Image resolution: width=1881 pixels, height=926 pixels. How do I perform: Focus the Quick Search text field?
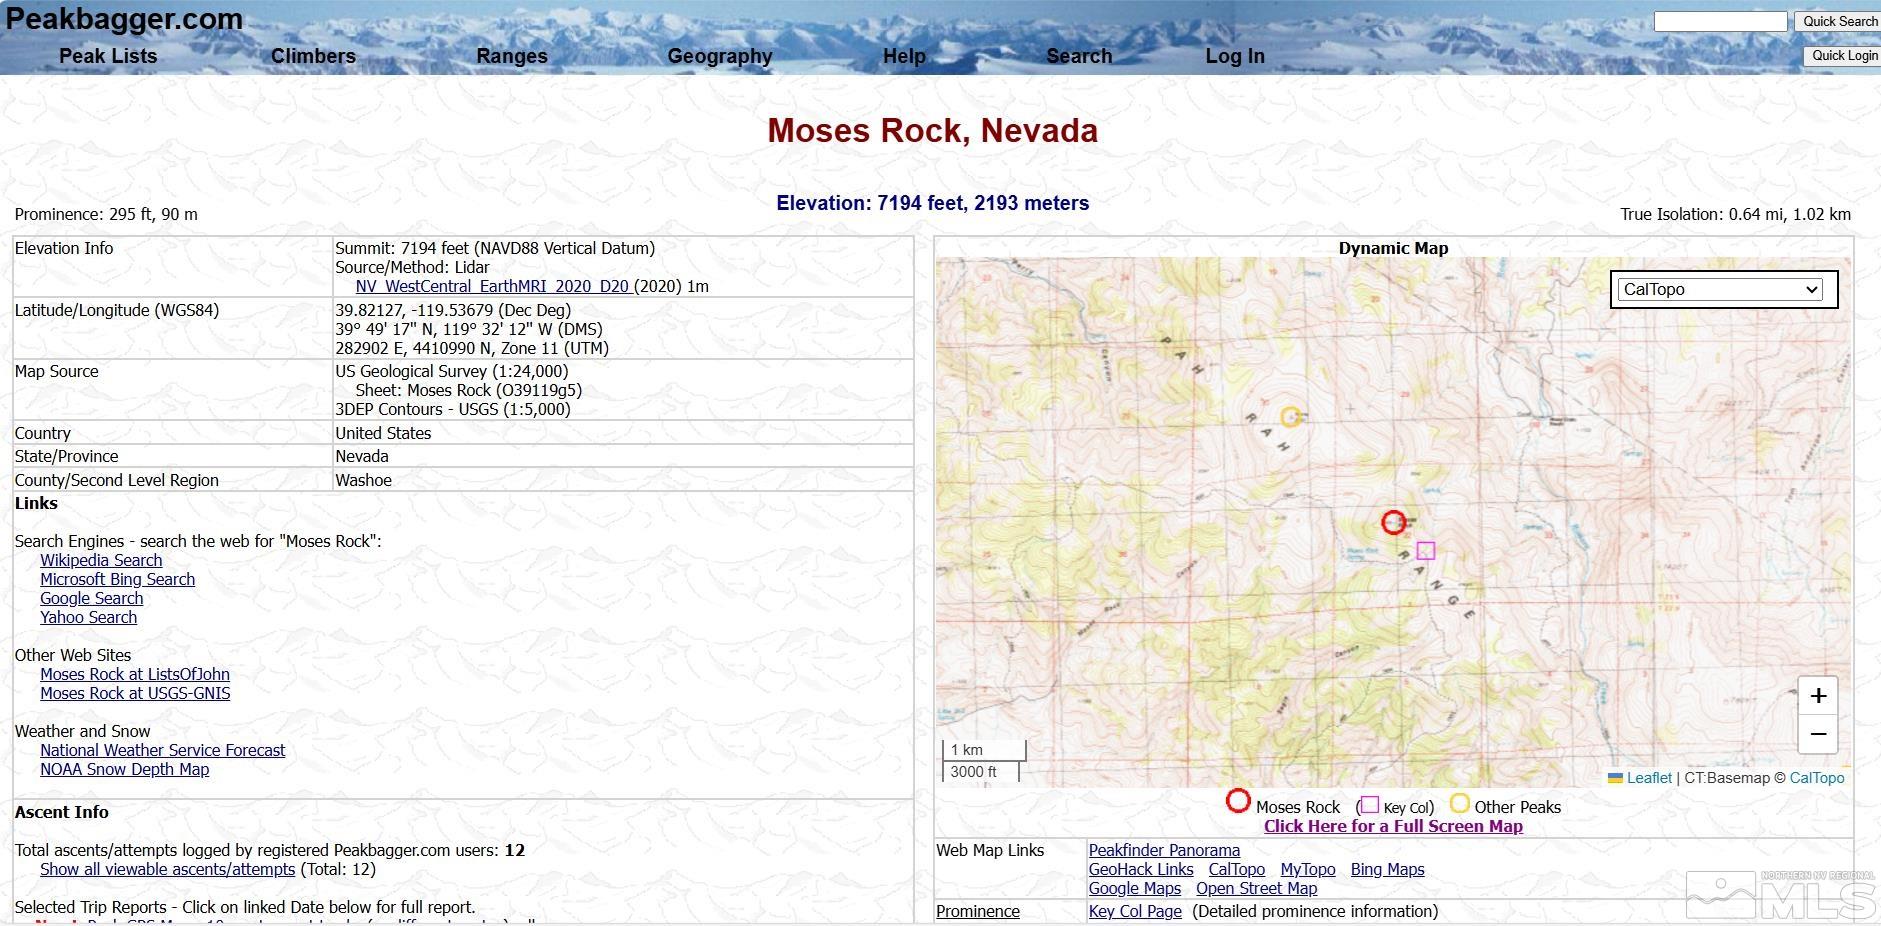[x=1720, y=21]
